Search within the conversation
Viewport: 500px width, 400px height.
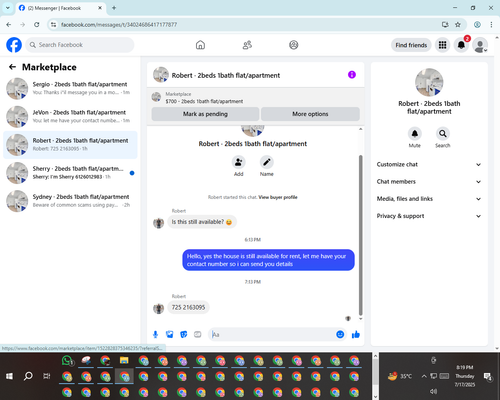click(x=443, y=134)
